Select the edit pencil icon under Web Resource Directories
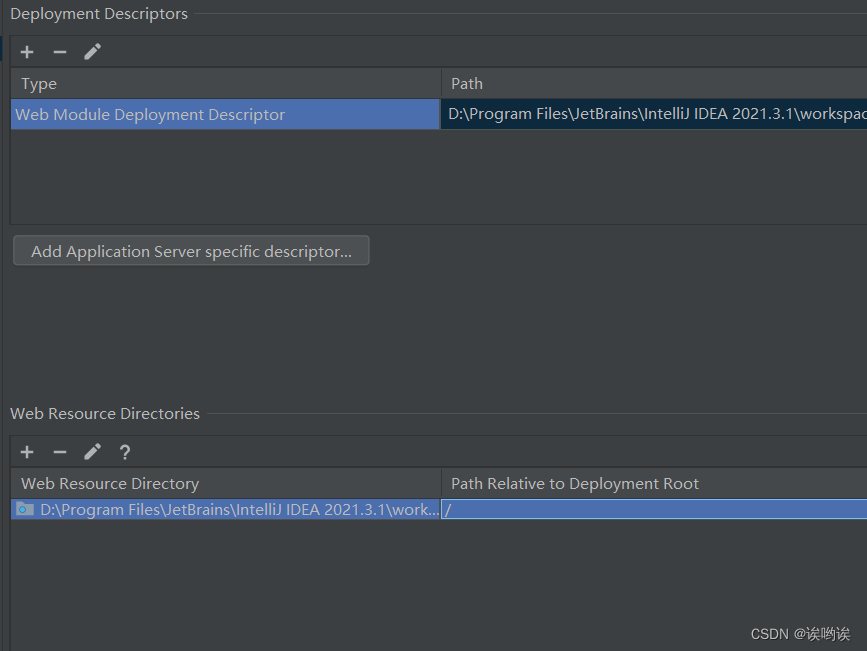Screen dimensions: 867x651 click(x=92, y=451)
